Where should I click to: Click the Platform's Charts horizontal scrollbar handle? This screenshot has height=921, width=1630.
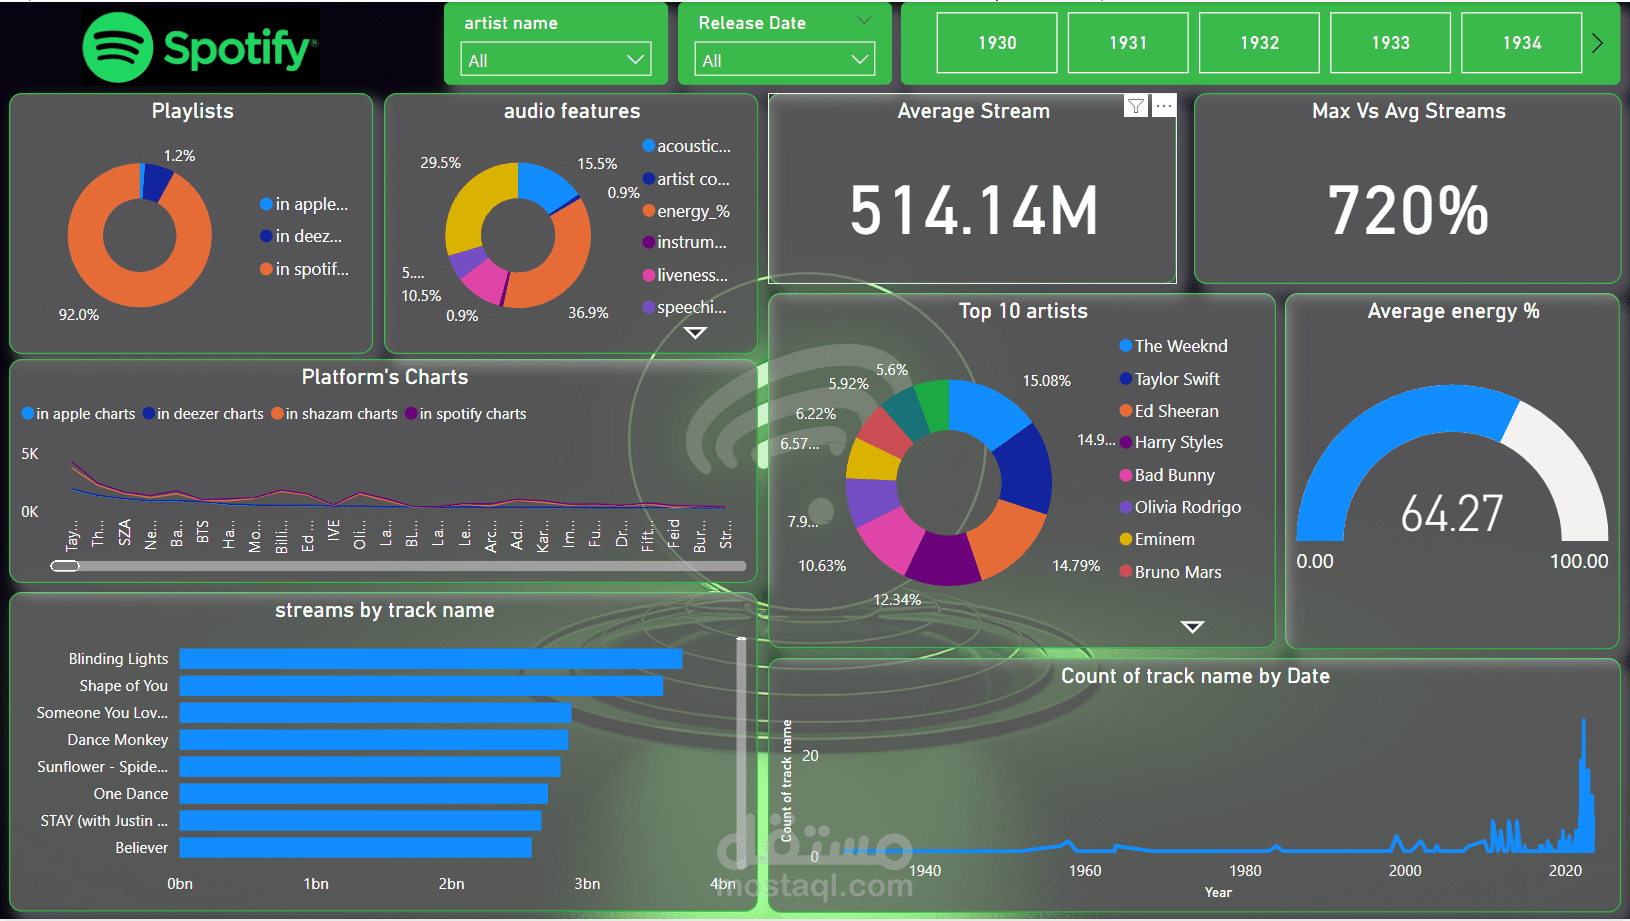click(65, 566)
